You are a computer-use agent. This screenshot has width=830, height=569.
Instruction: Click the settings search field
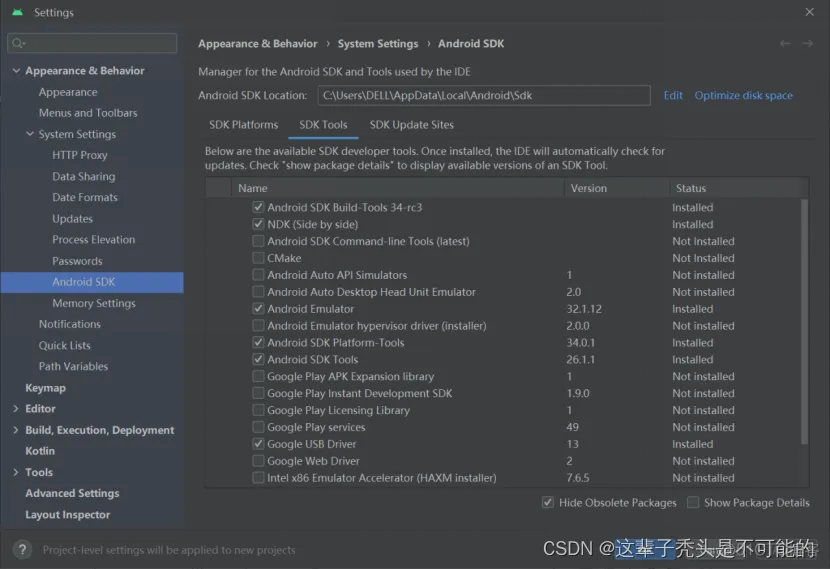coord(92,43)
